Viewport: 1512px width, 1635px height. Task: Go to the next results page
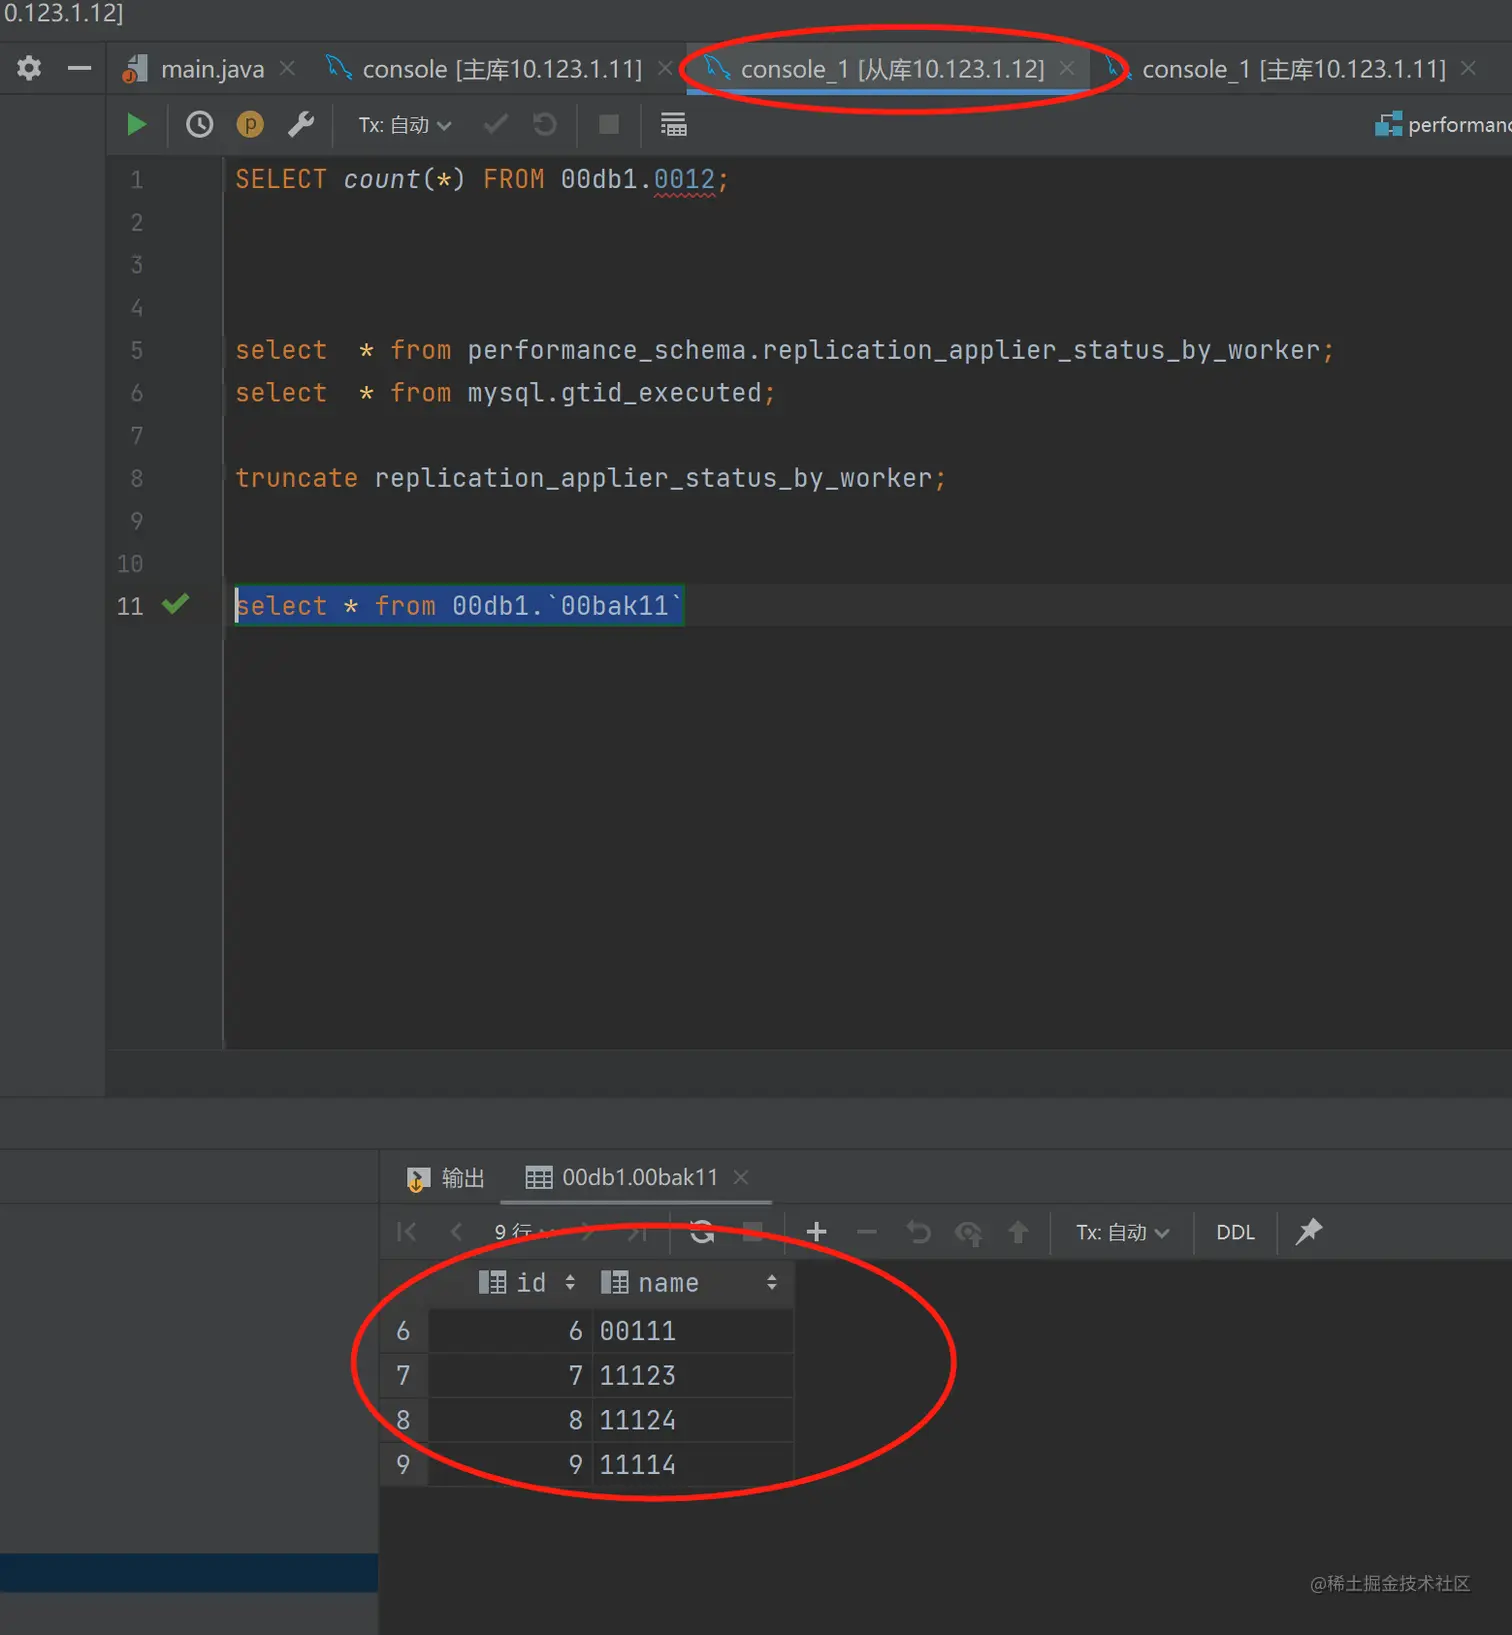[589, 1232]
